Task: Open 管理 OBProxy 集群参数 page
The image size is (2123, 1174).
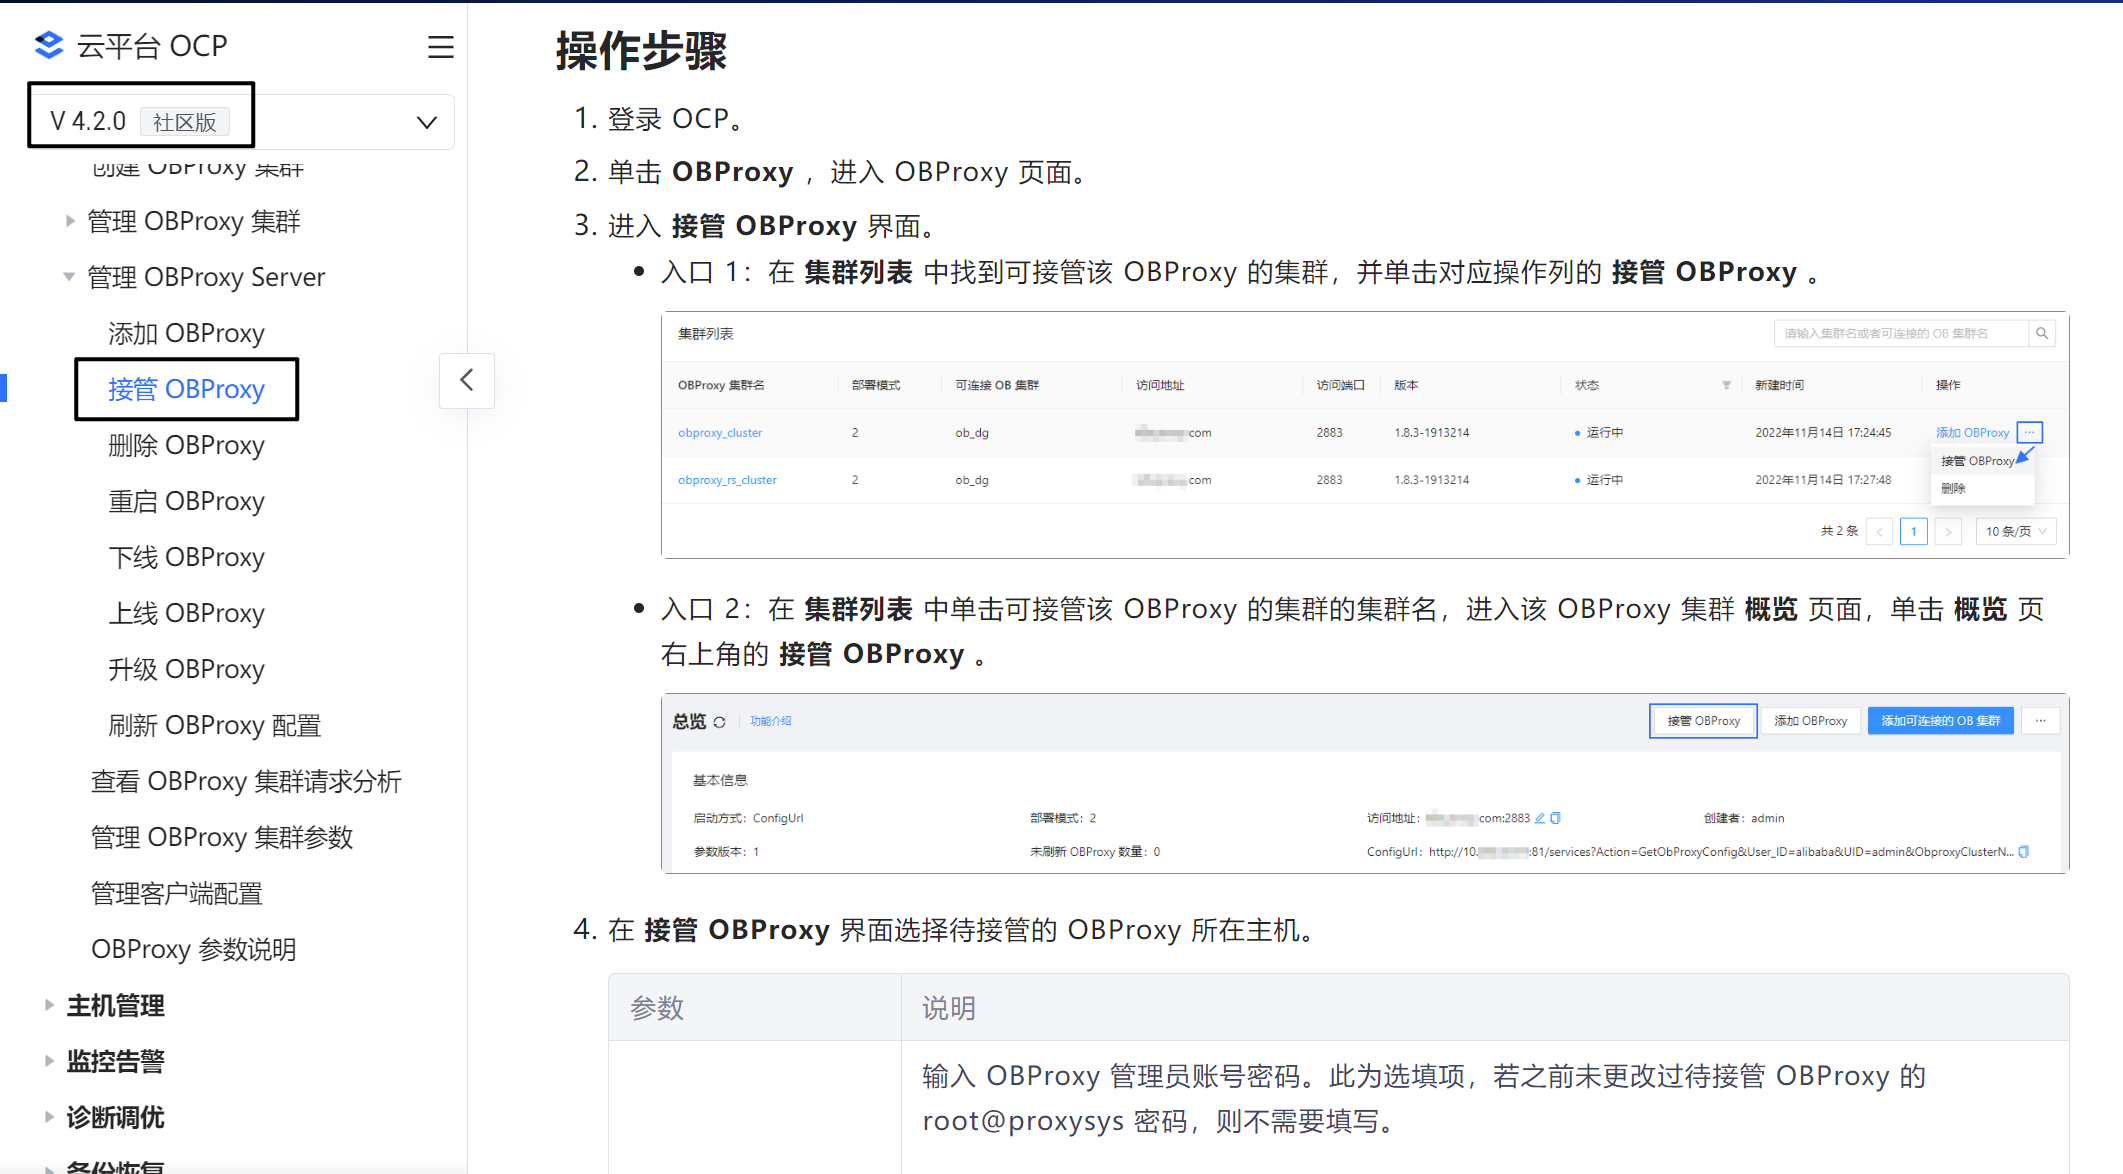Action: coord(222,837)
